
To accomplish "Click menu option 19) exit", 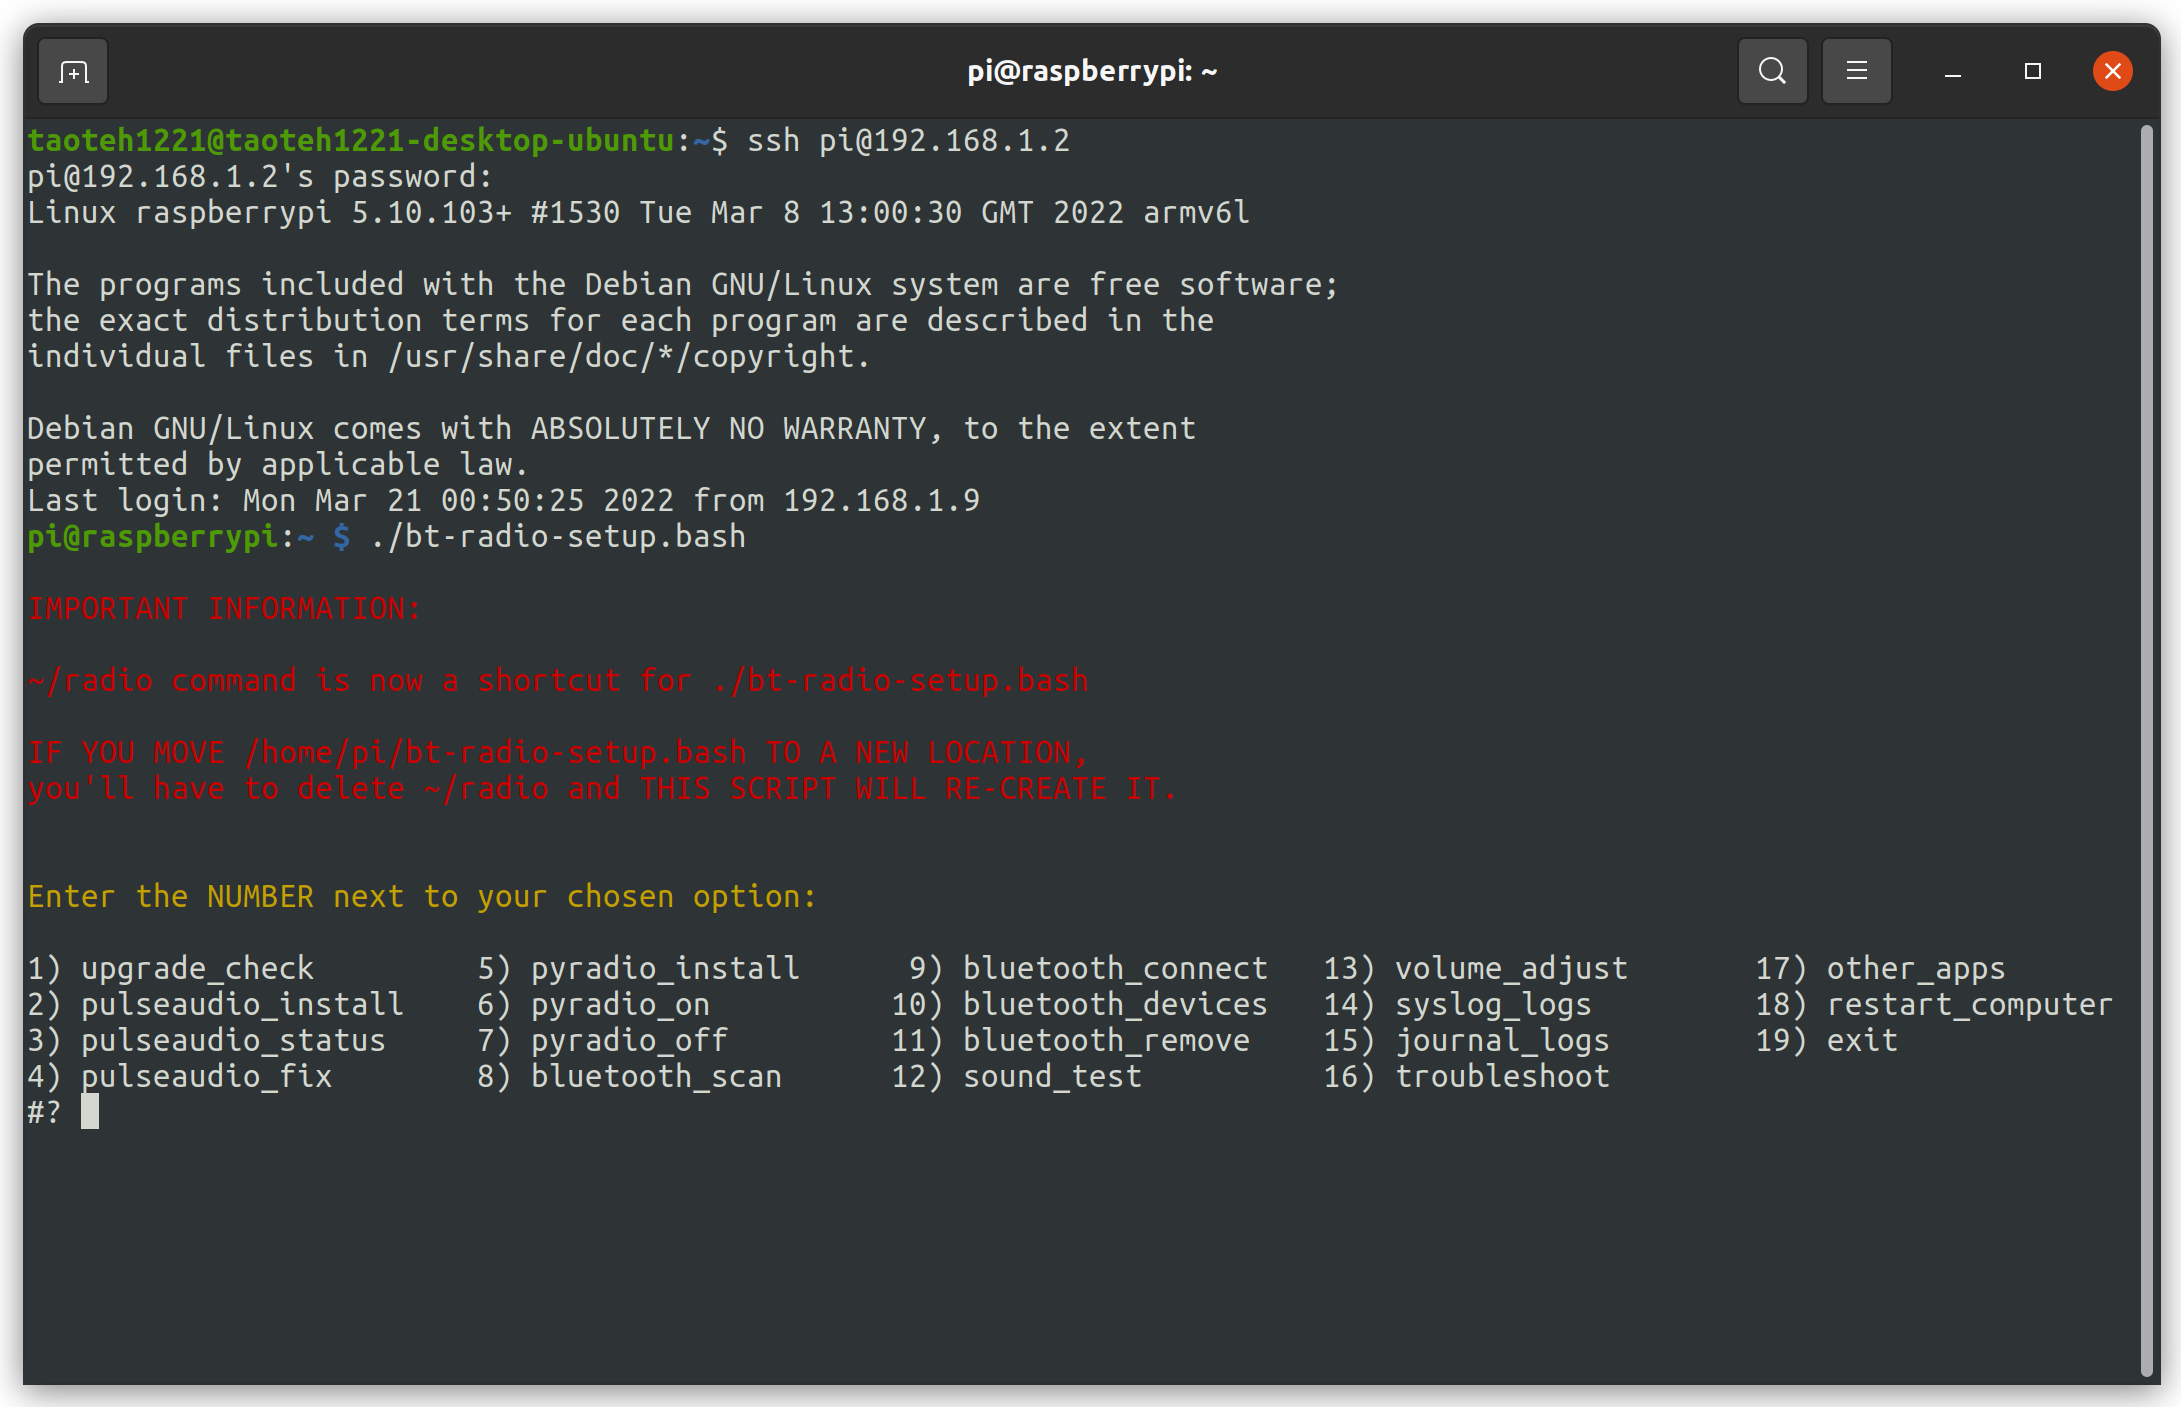I will [x=1826, y=1040].
